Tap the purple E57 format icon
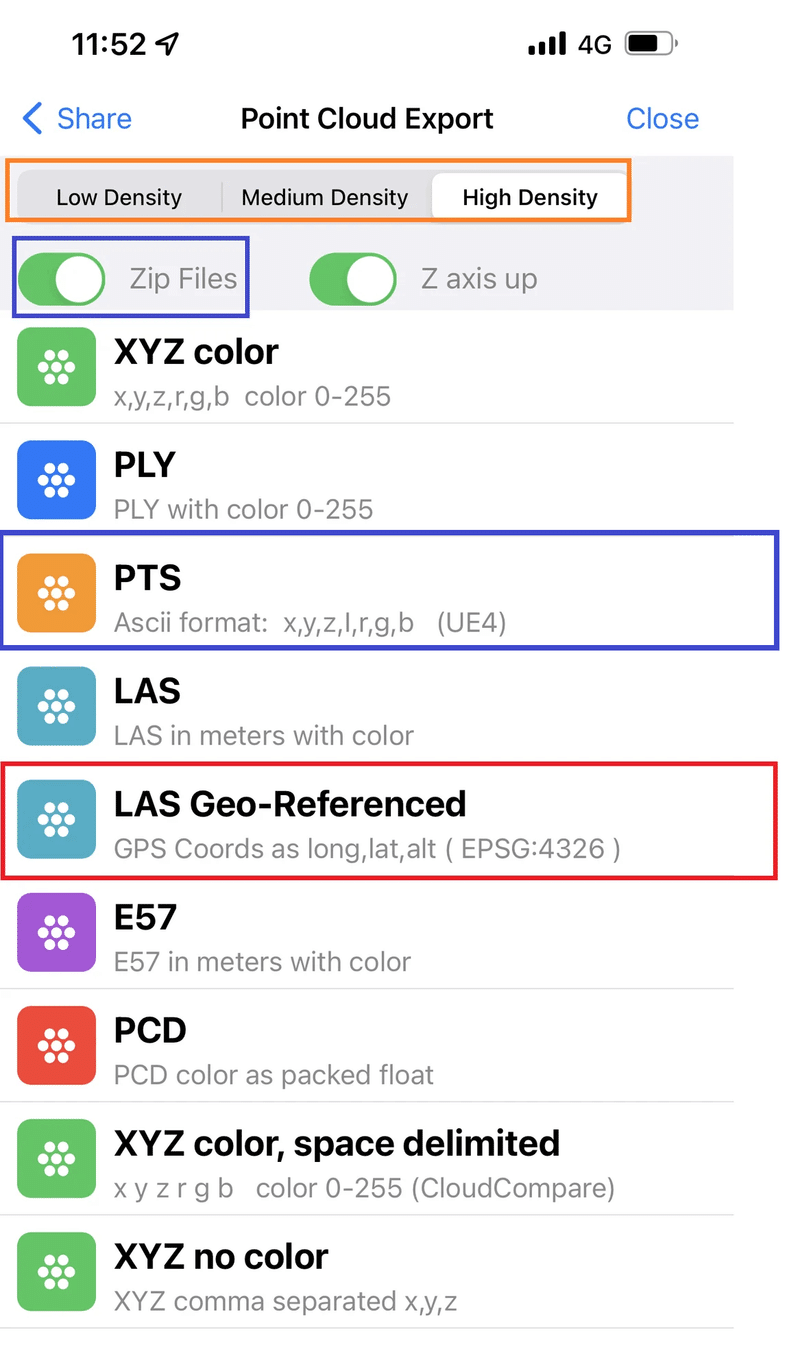Viewport: 800px width, 1371px height. (x=57, y=932)
